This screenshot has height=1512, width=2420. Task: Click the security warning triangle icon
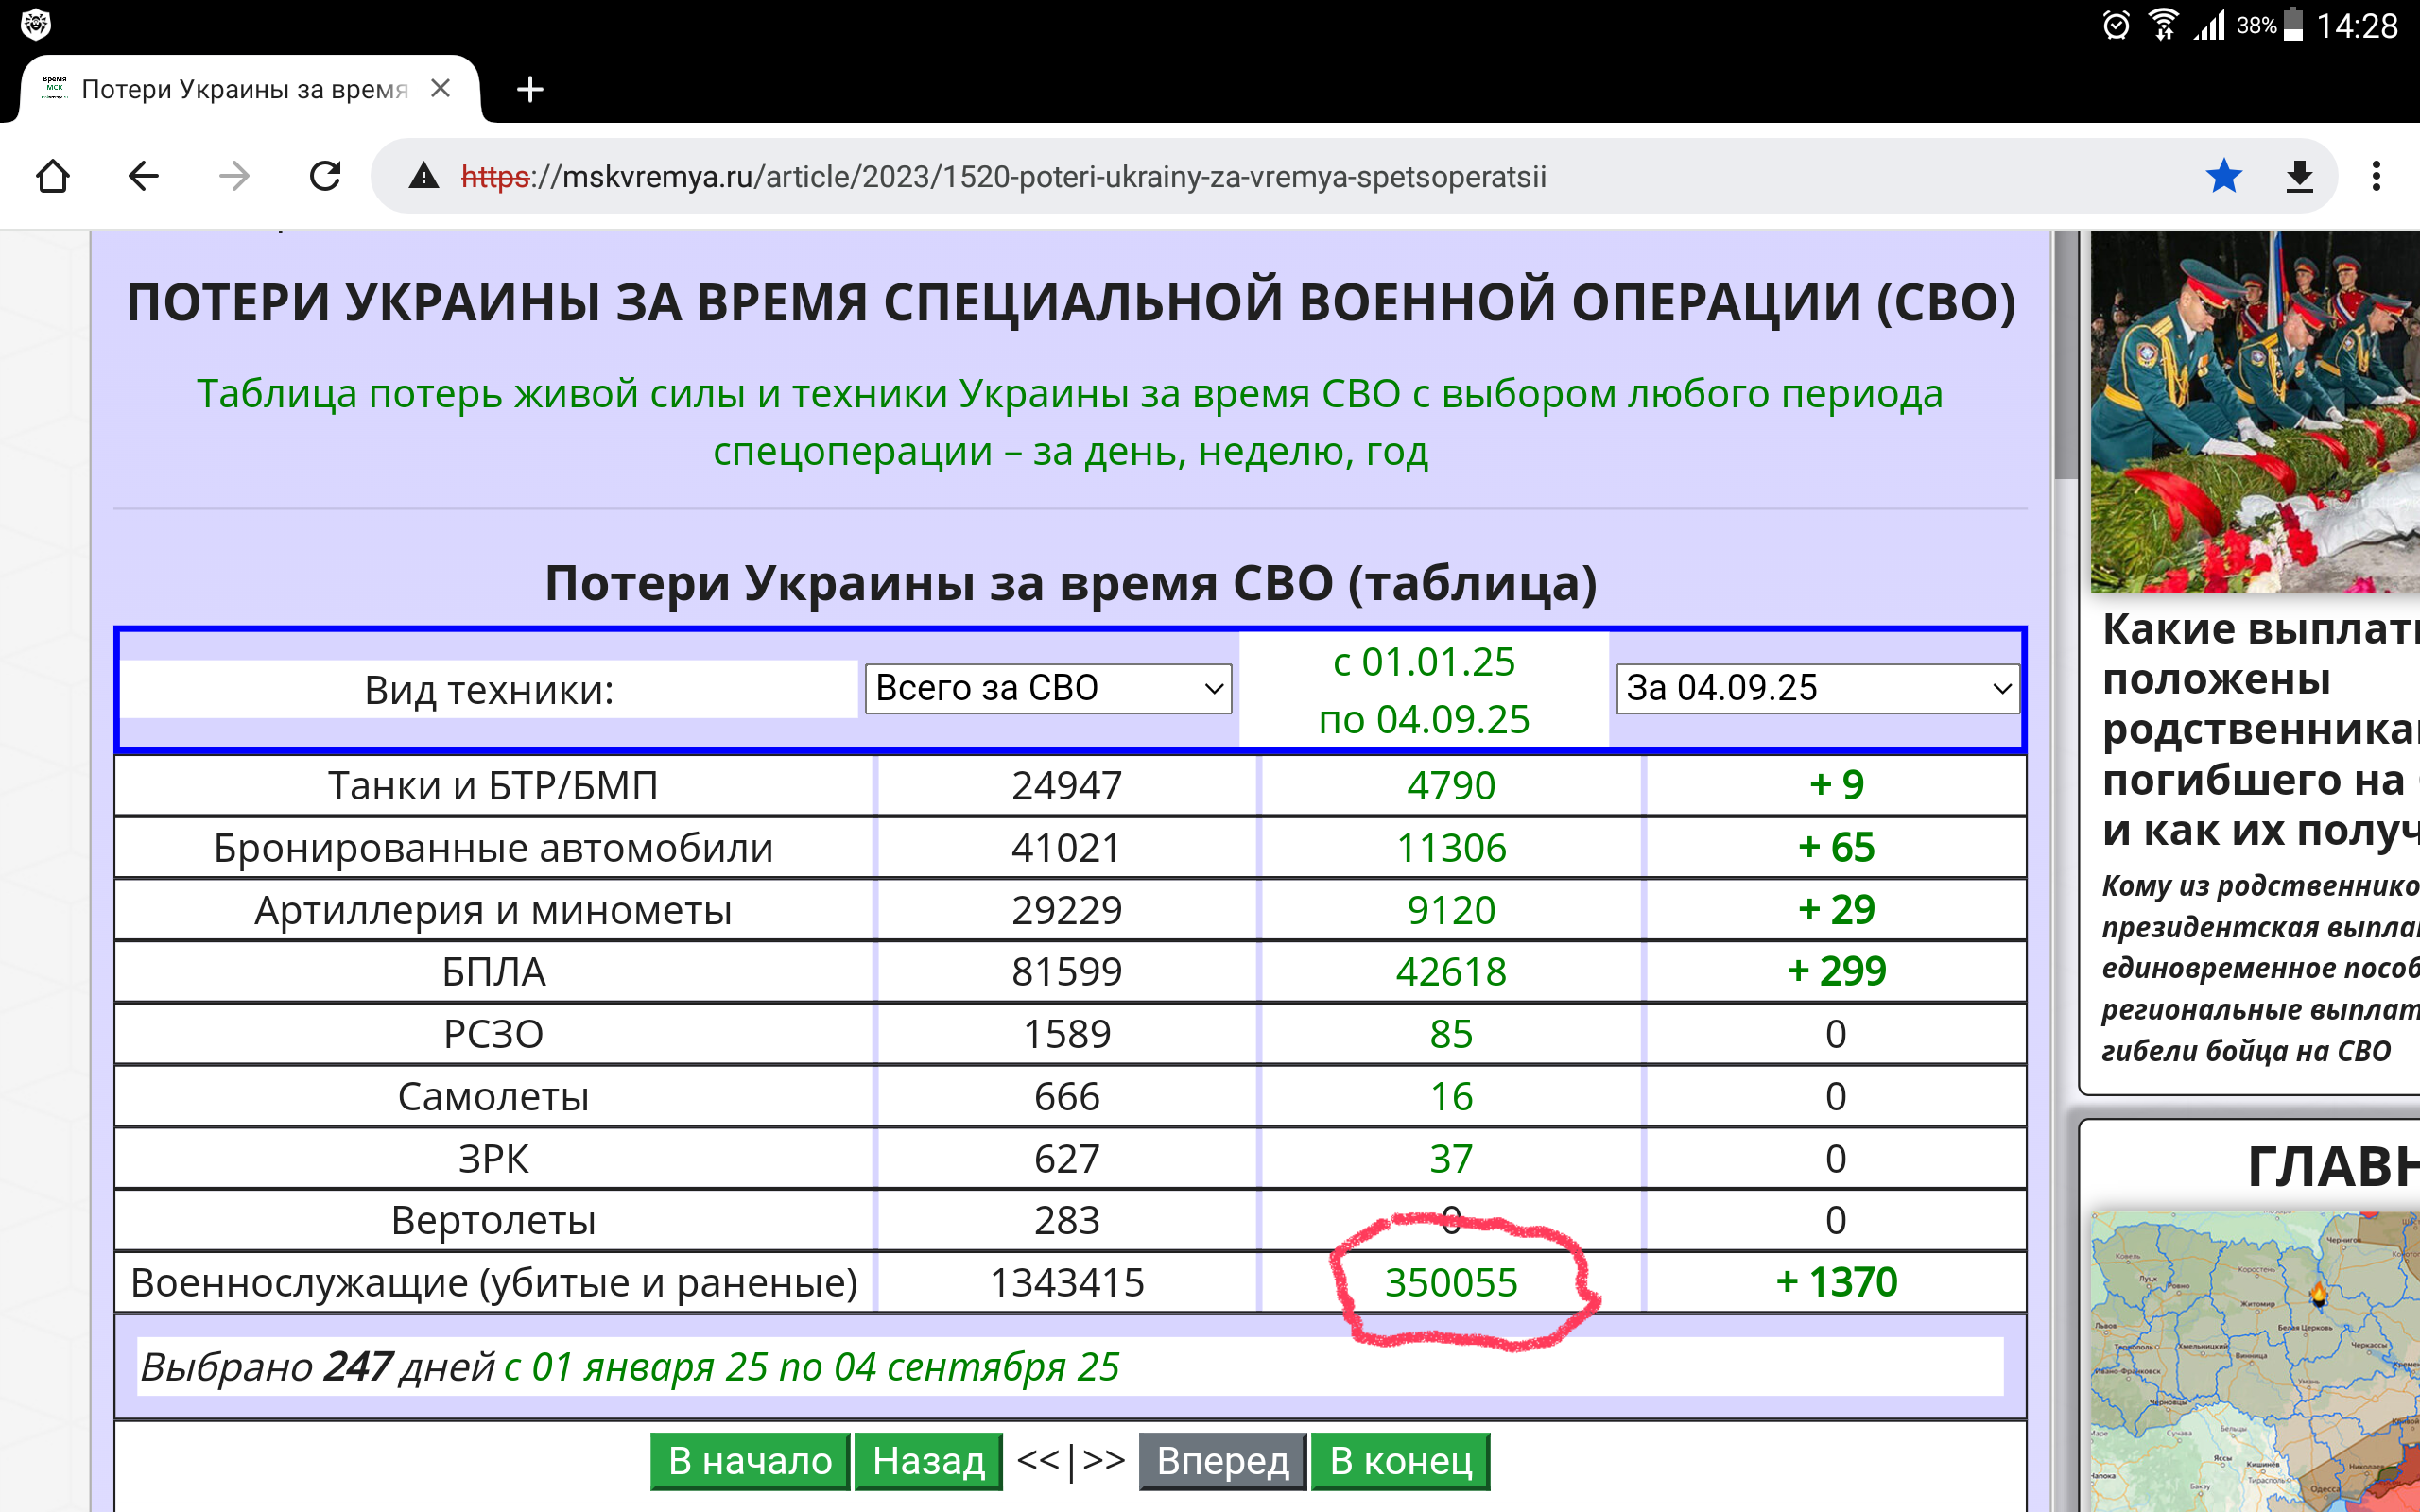pos(424,176)
